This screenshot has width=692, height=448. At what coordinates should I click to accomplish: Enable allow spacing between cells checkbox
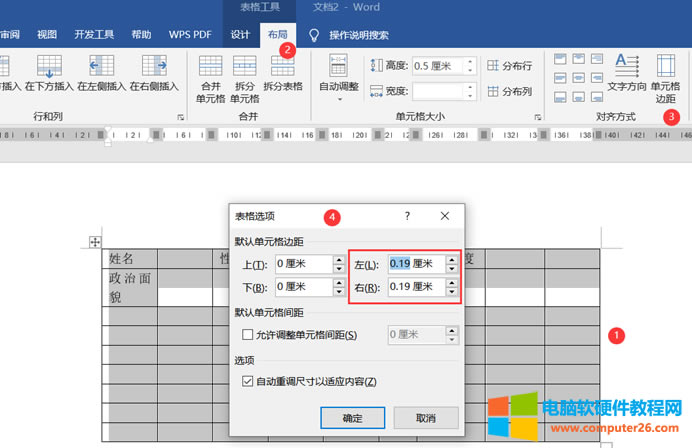click(x=249, y=334)
